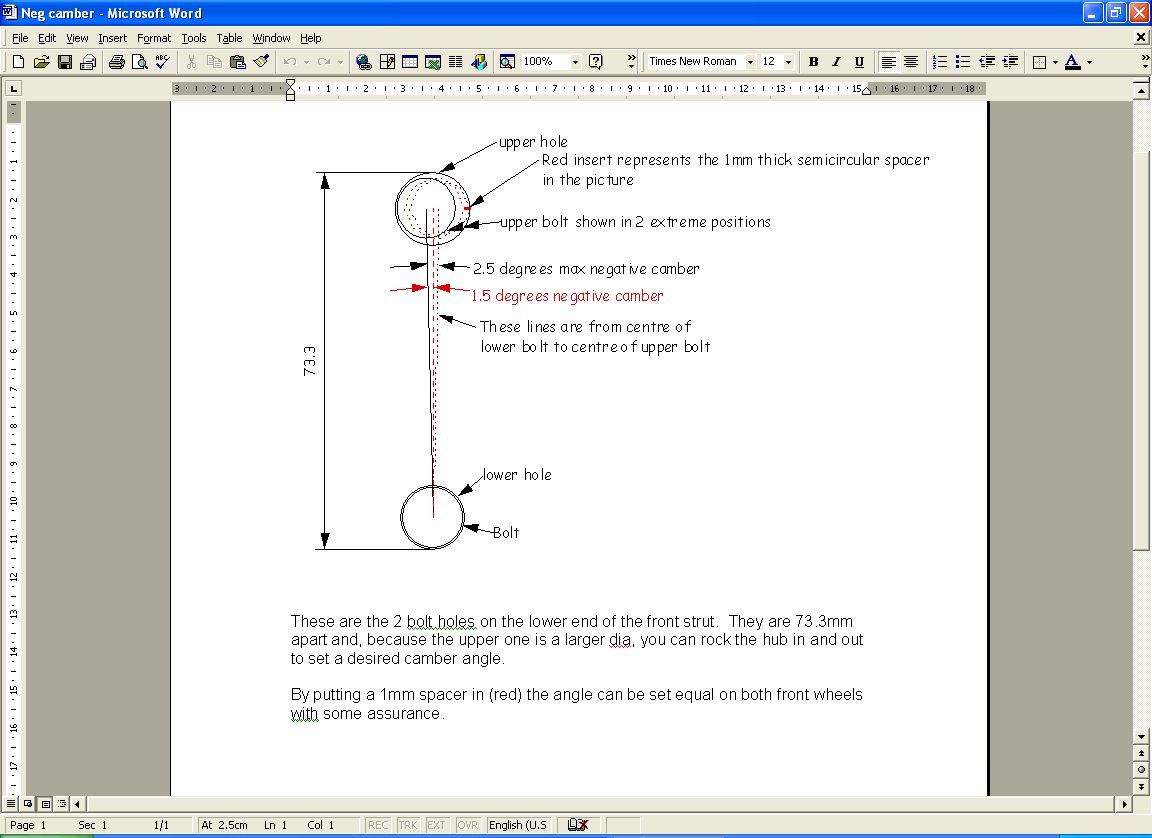Viewport: 1152px width, 838px height.
Task: Apply numbered list formatting
Action: tap(940, 62)
